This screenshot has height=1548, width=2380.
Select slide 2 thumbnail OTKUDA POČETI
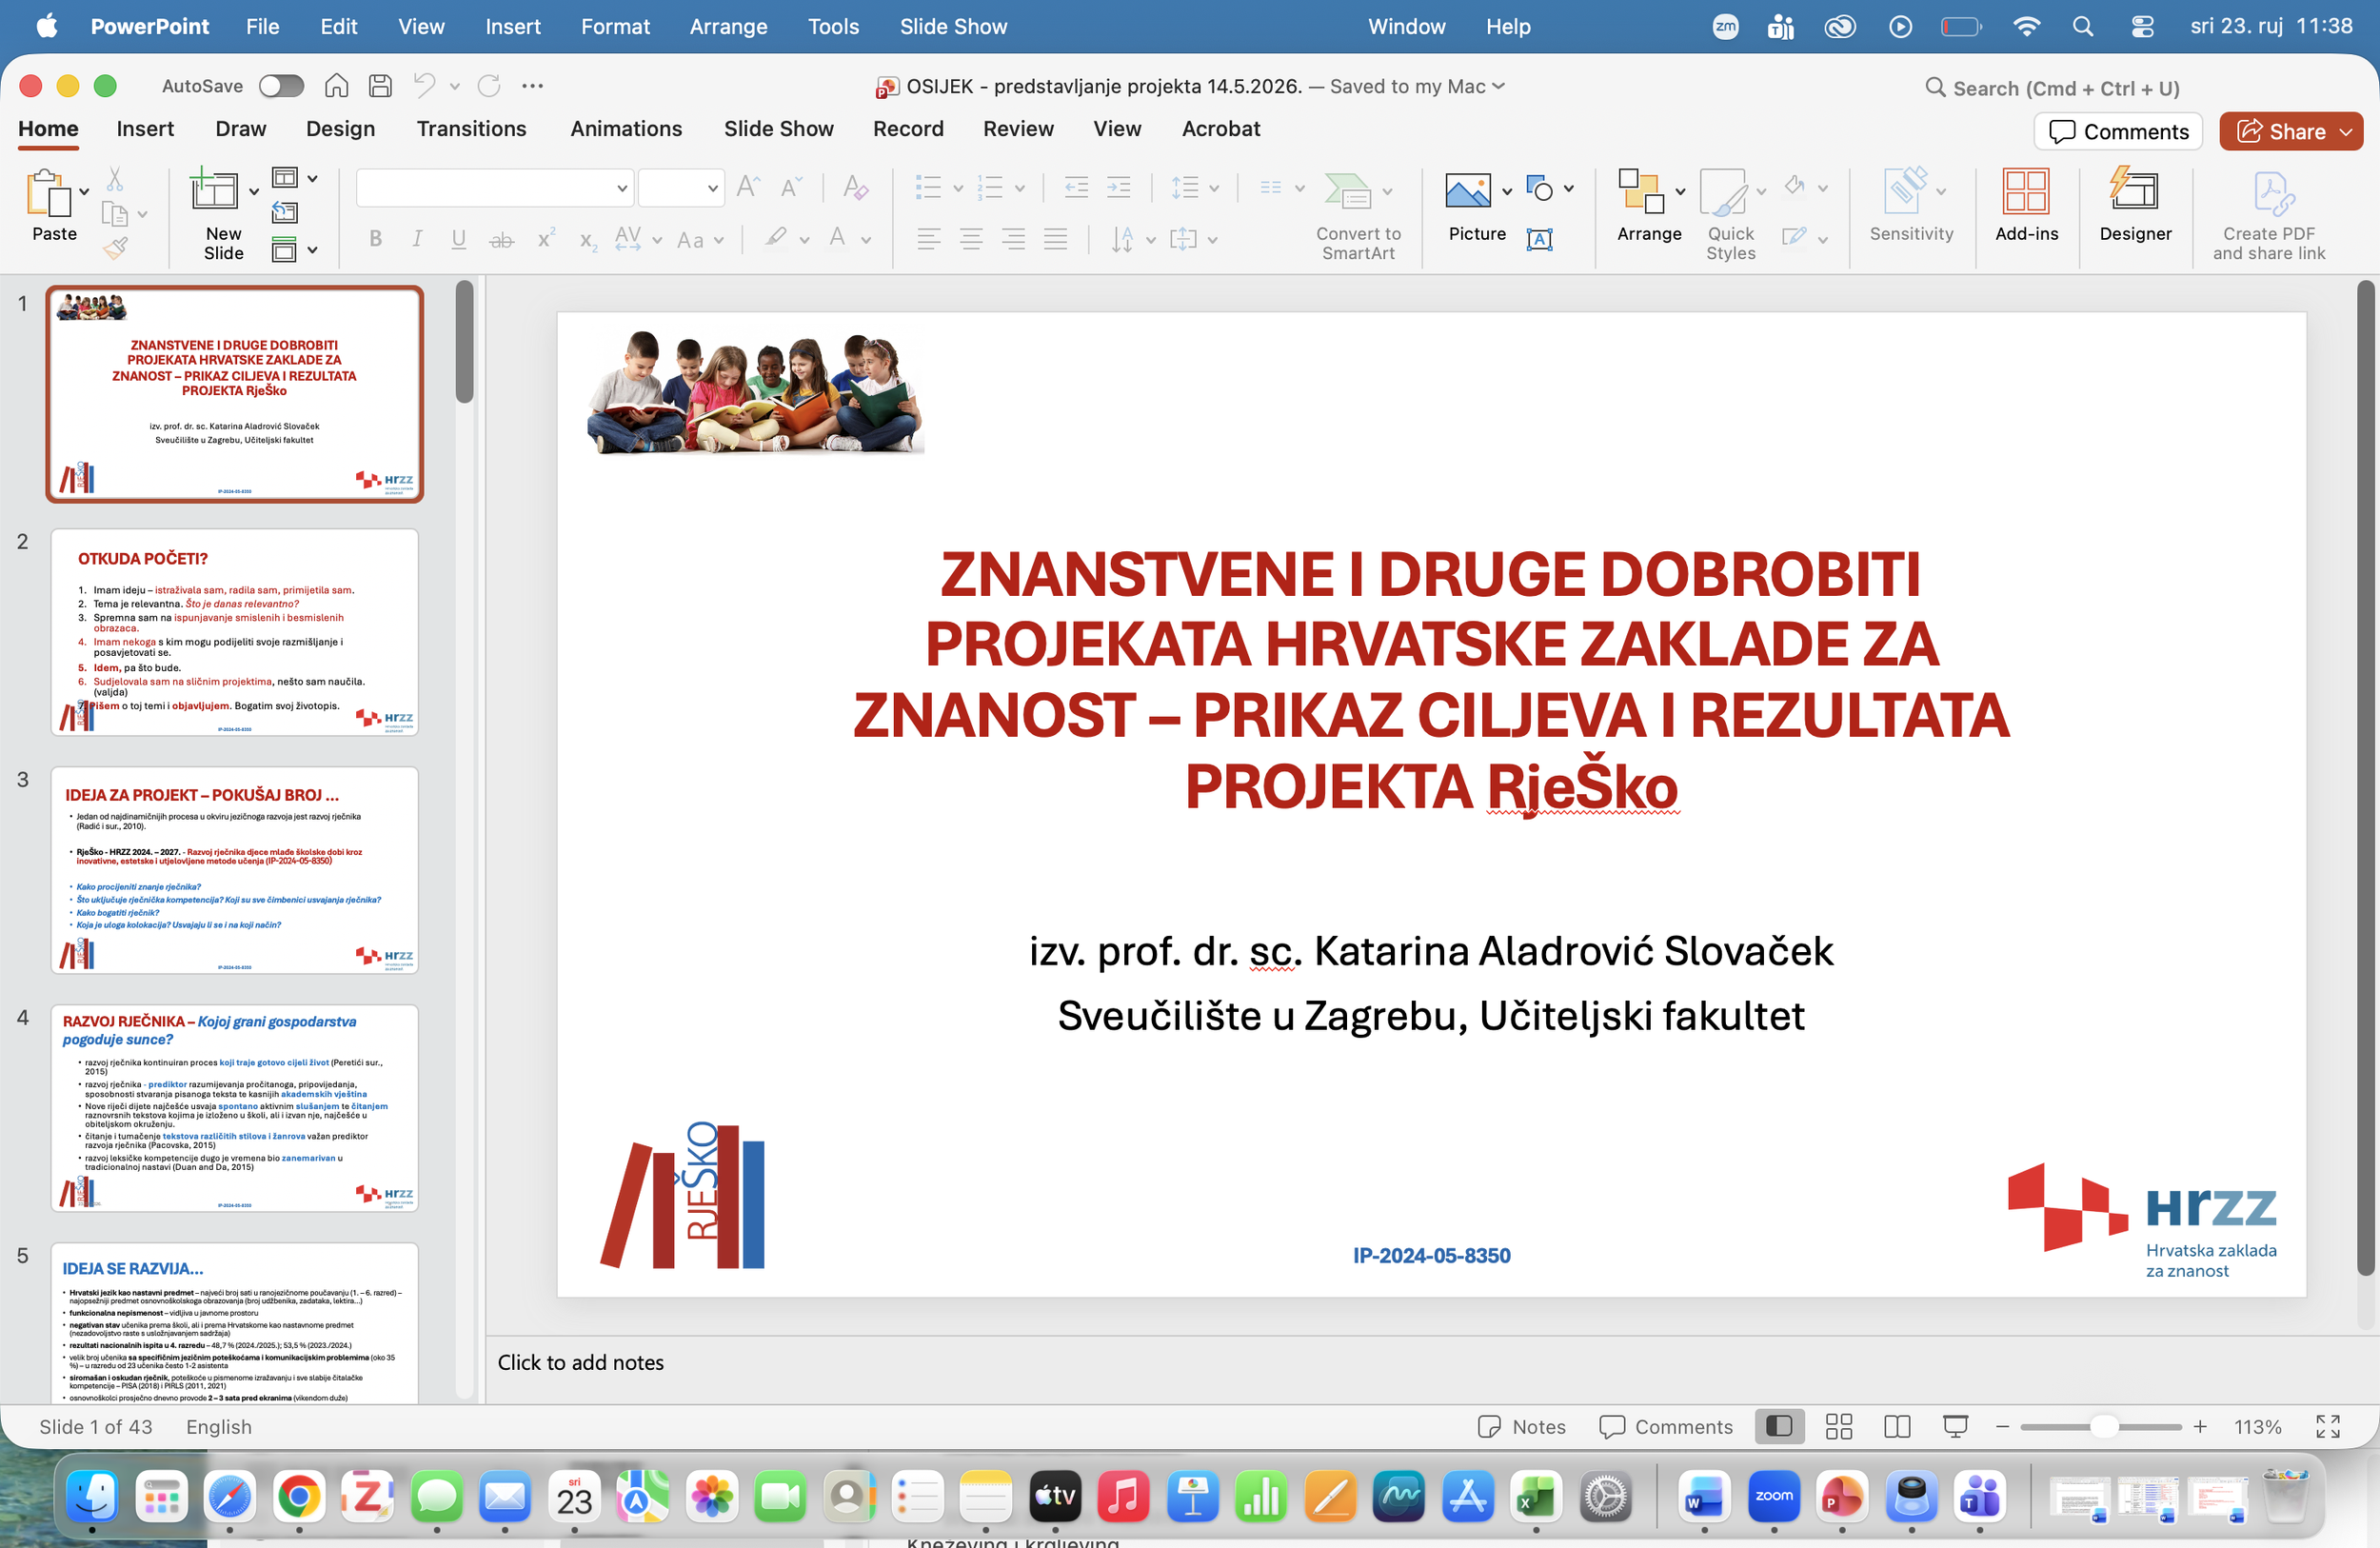pyautogui.click(x=235, y=632)
